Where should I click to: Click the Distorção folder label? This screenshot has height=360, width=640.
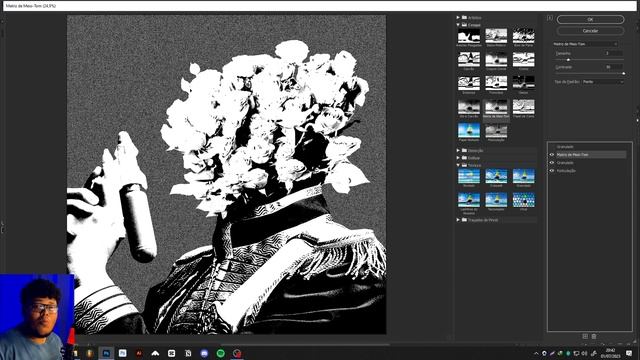coord(476,151)
